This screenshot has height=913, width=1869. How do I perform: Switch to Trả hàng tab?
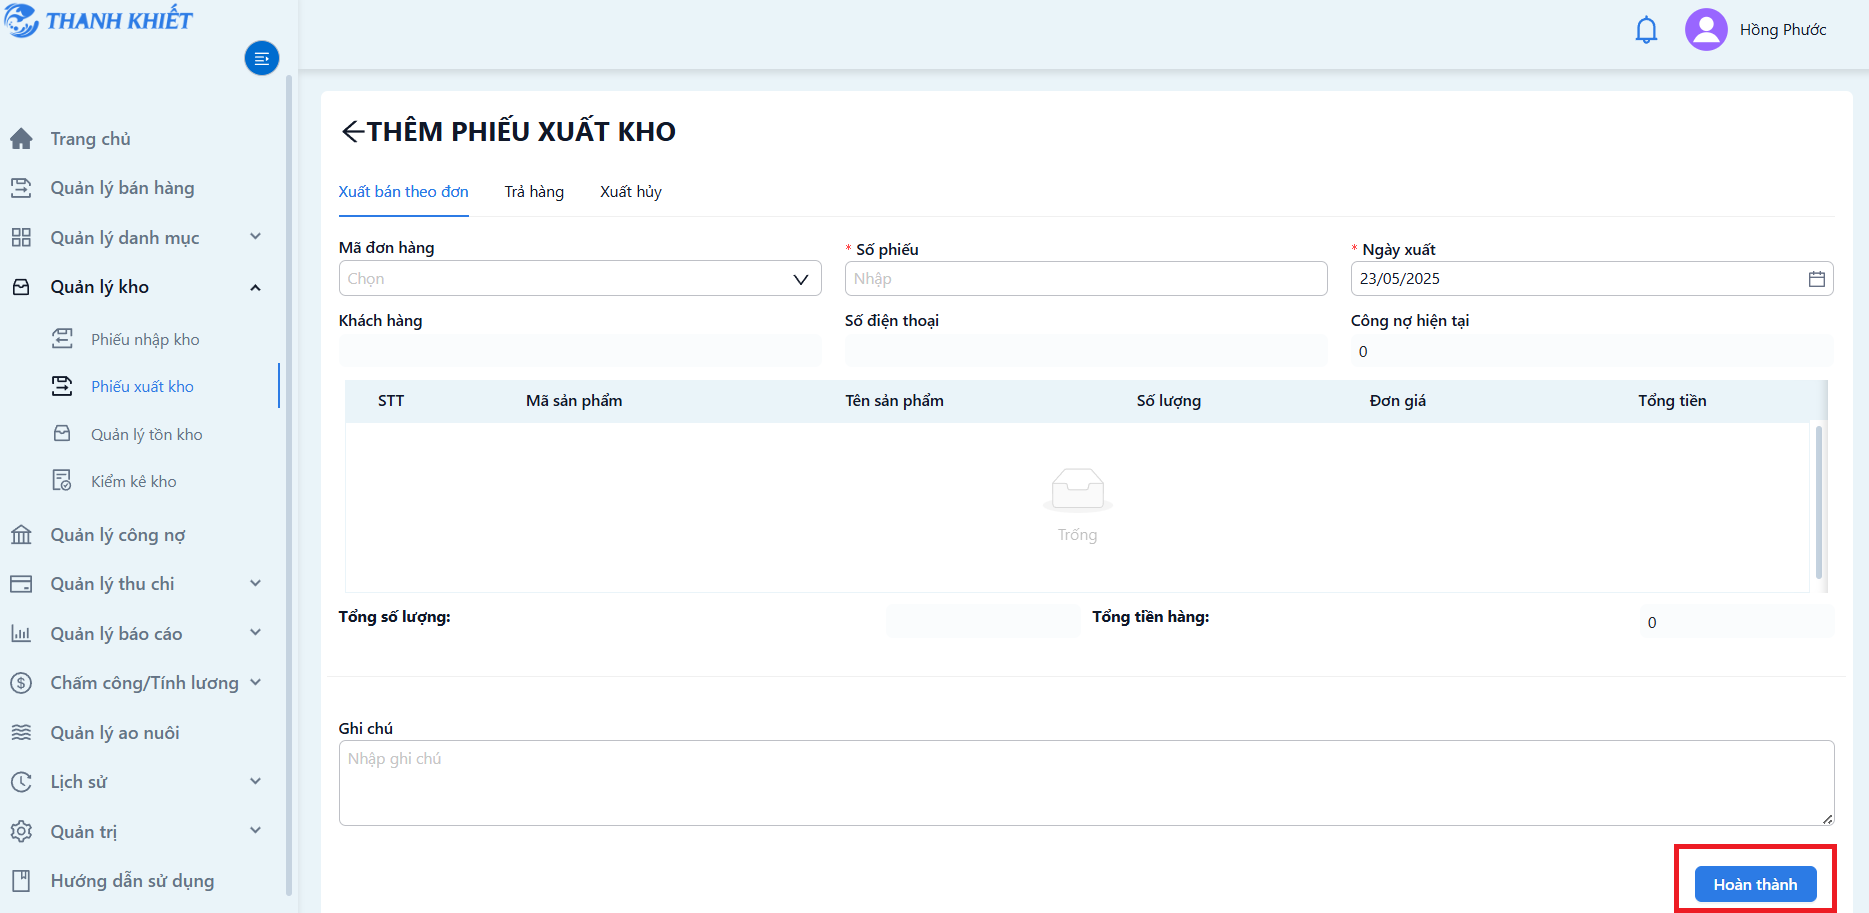point(534,192)
